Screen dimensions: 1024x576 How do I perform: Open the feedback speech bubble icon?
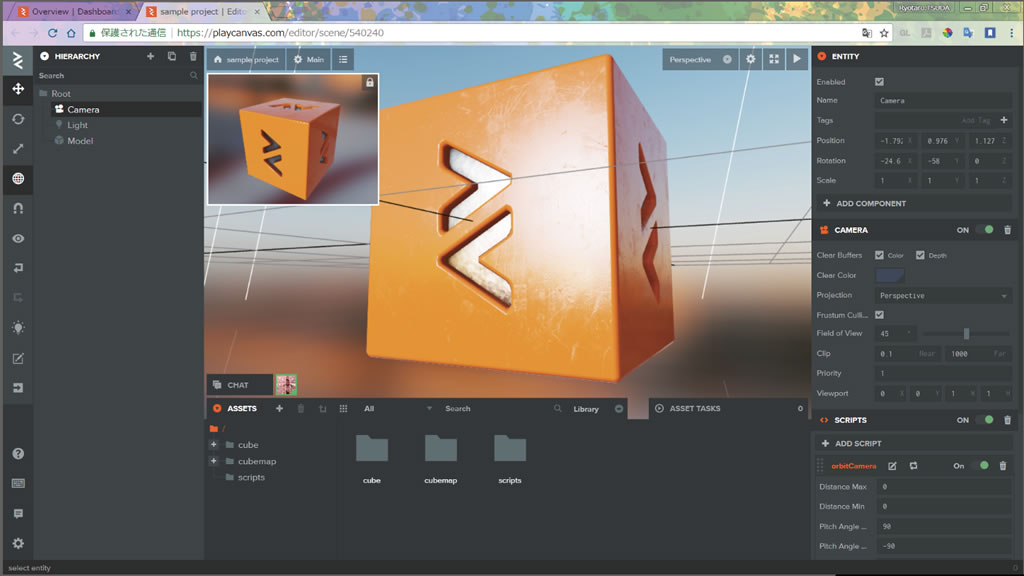tap(18, 513)
